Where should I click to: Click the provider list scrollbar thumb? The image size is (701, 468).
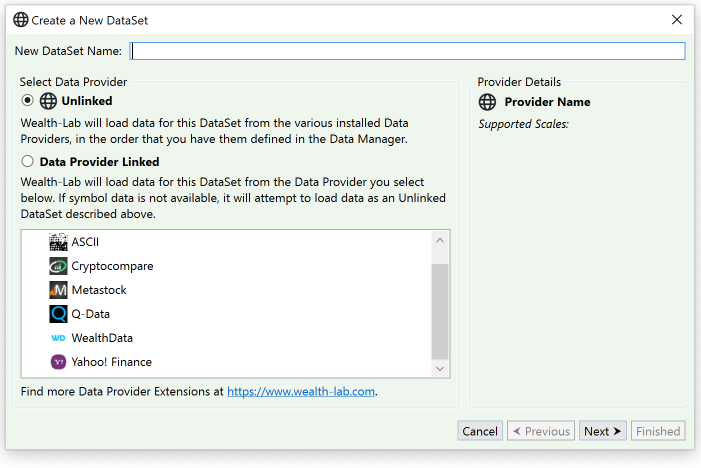pos(439,310)
